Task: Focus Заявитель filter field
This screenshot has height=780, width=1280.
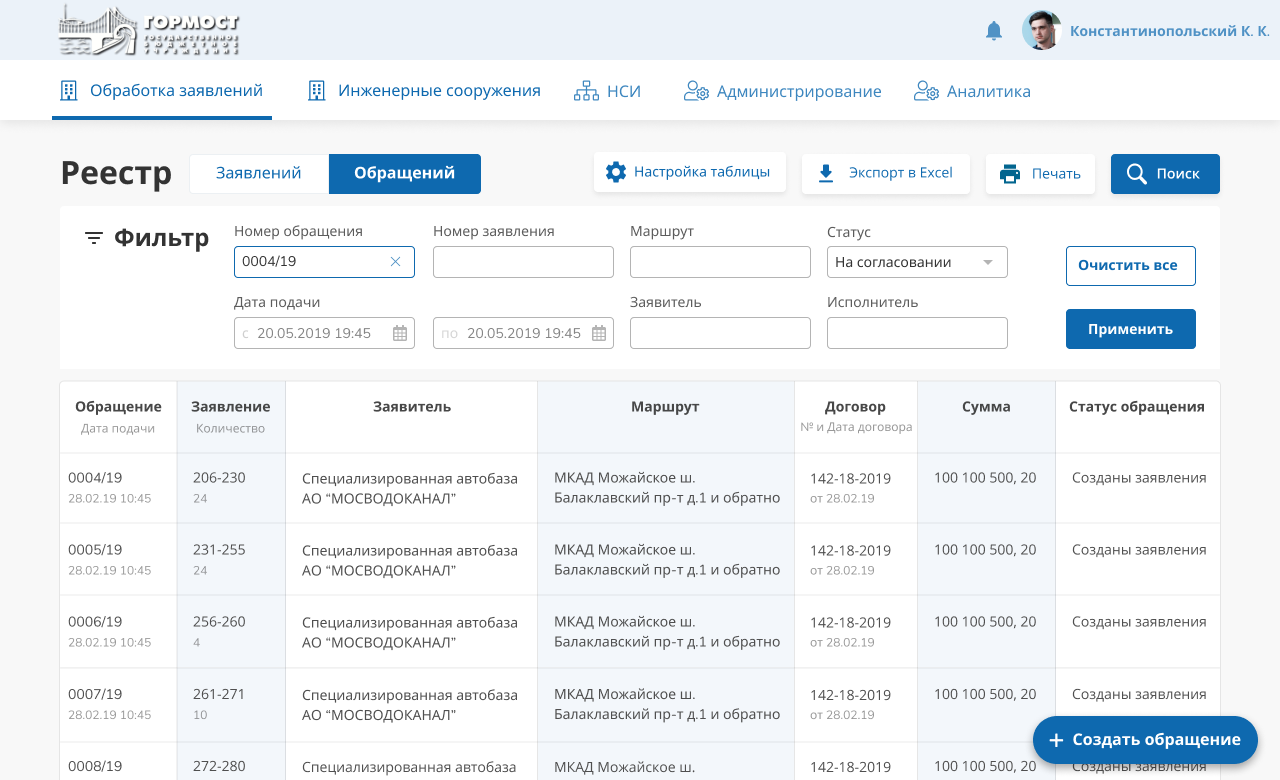Action: tap(720, 333)
